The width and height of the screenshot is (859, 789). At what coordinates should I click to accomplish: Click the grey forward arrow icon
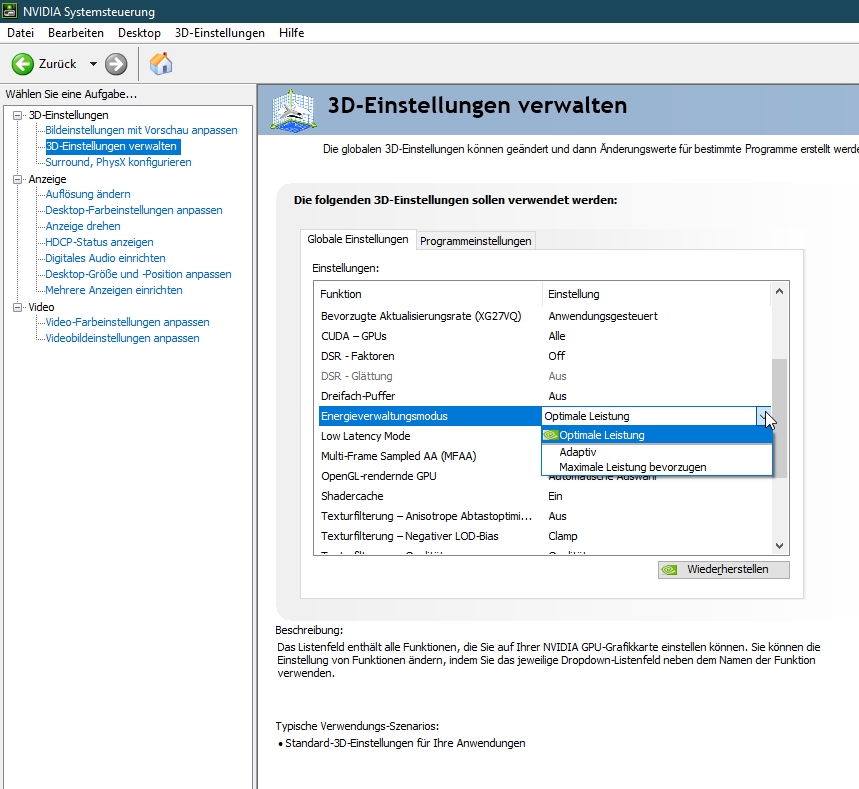coord(116,64)
